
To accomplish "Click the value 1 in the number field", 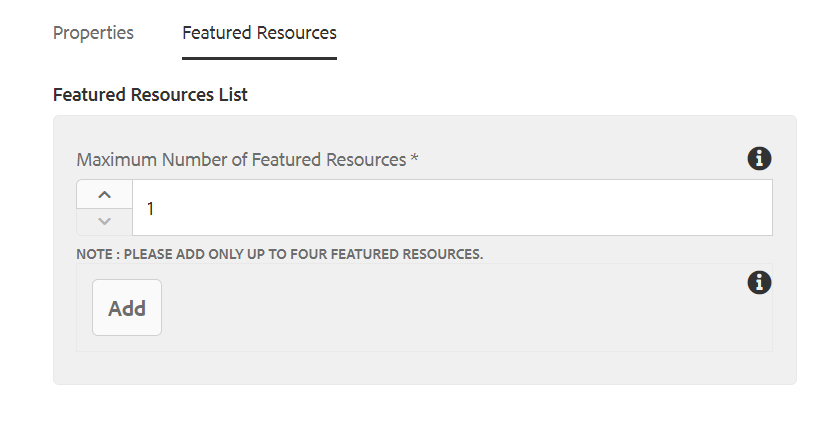I will [151, 209].
